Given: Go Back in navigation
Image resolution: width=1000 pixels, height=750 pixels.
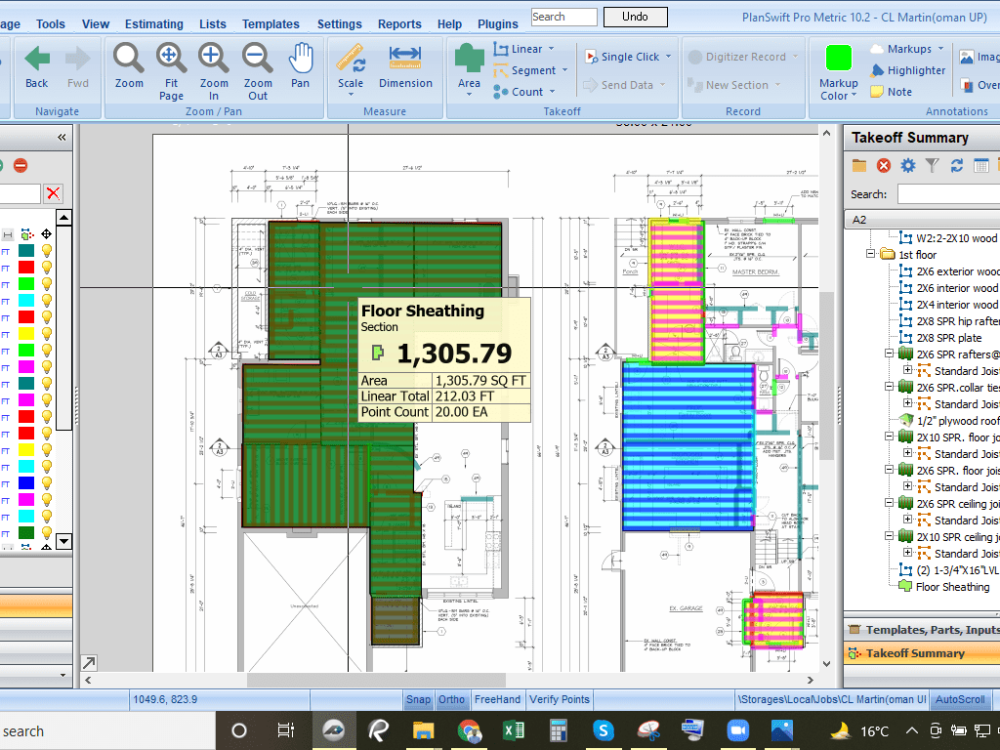Looking at the screenshot, I should coord(37,67).
